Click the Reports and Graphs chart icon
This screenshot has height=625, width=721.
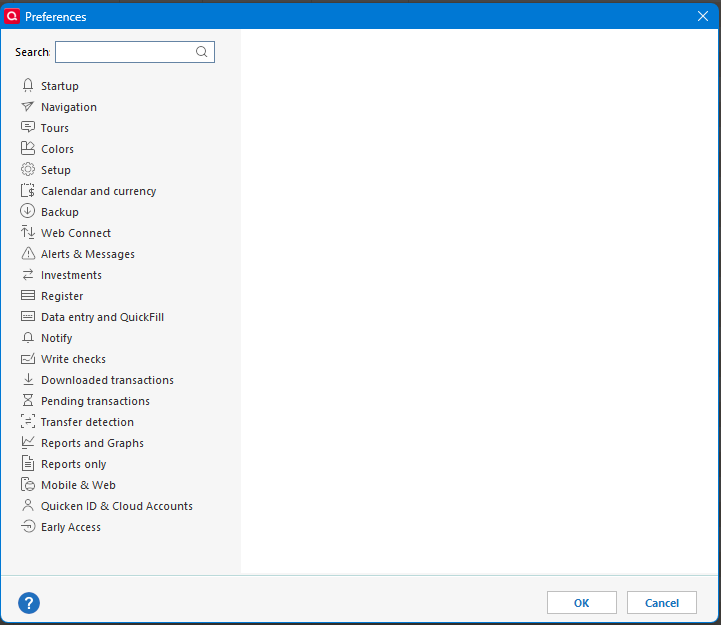click(x=28, y=442)
